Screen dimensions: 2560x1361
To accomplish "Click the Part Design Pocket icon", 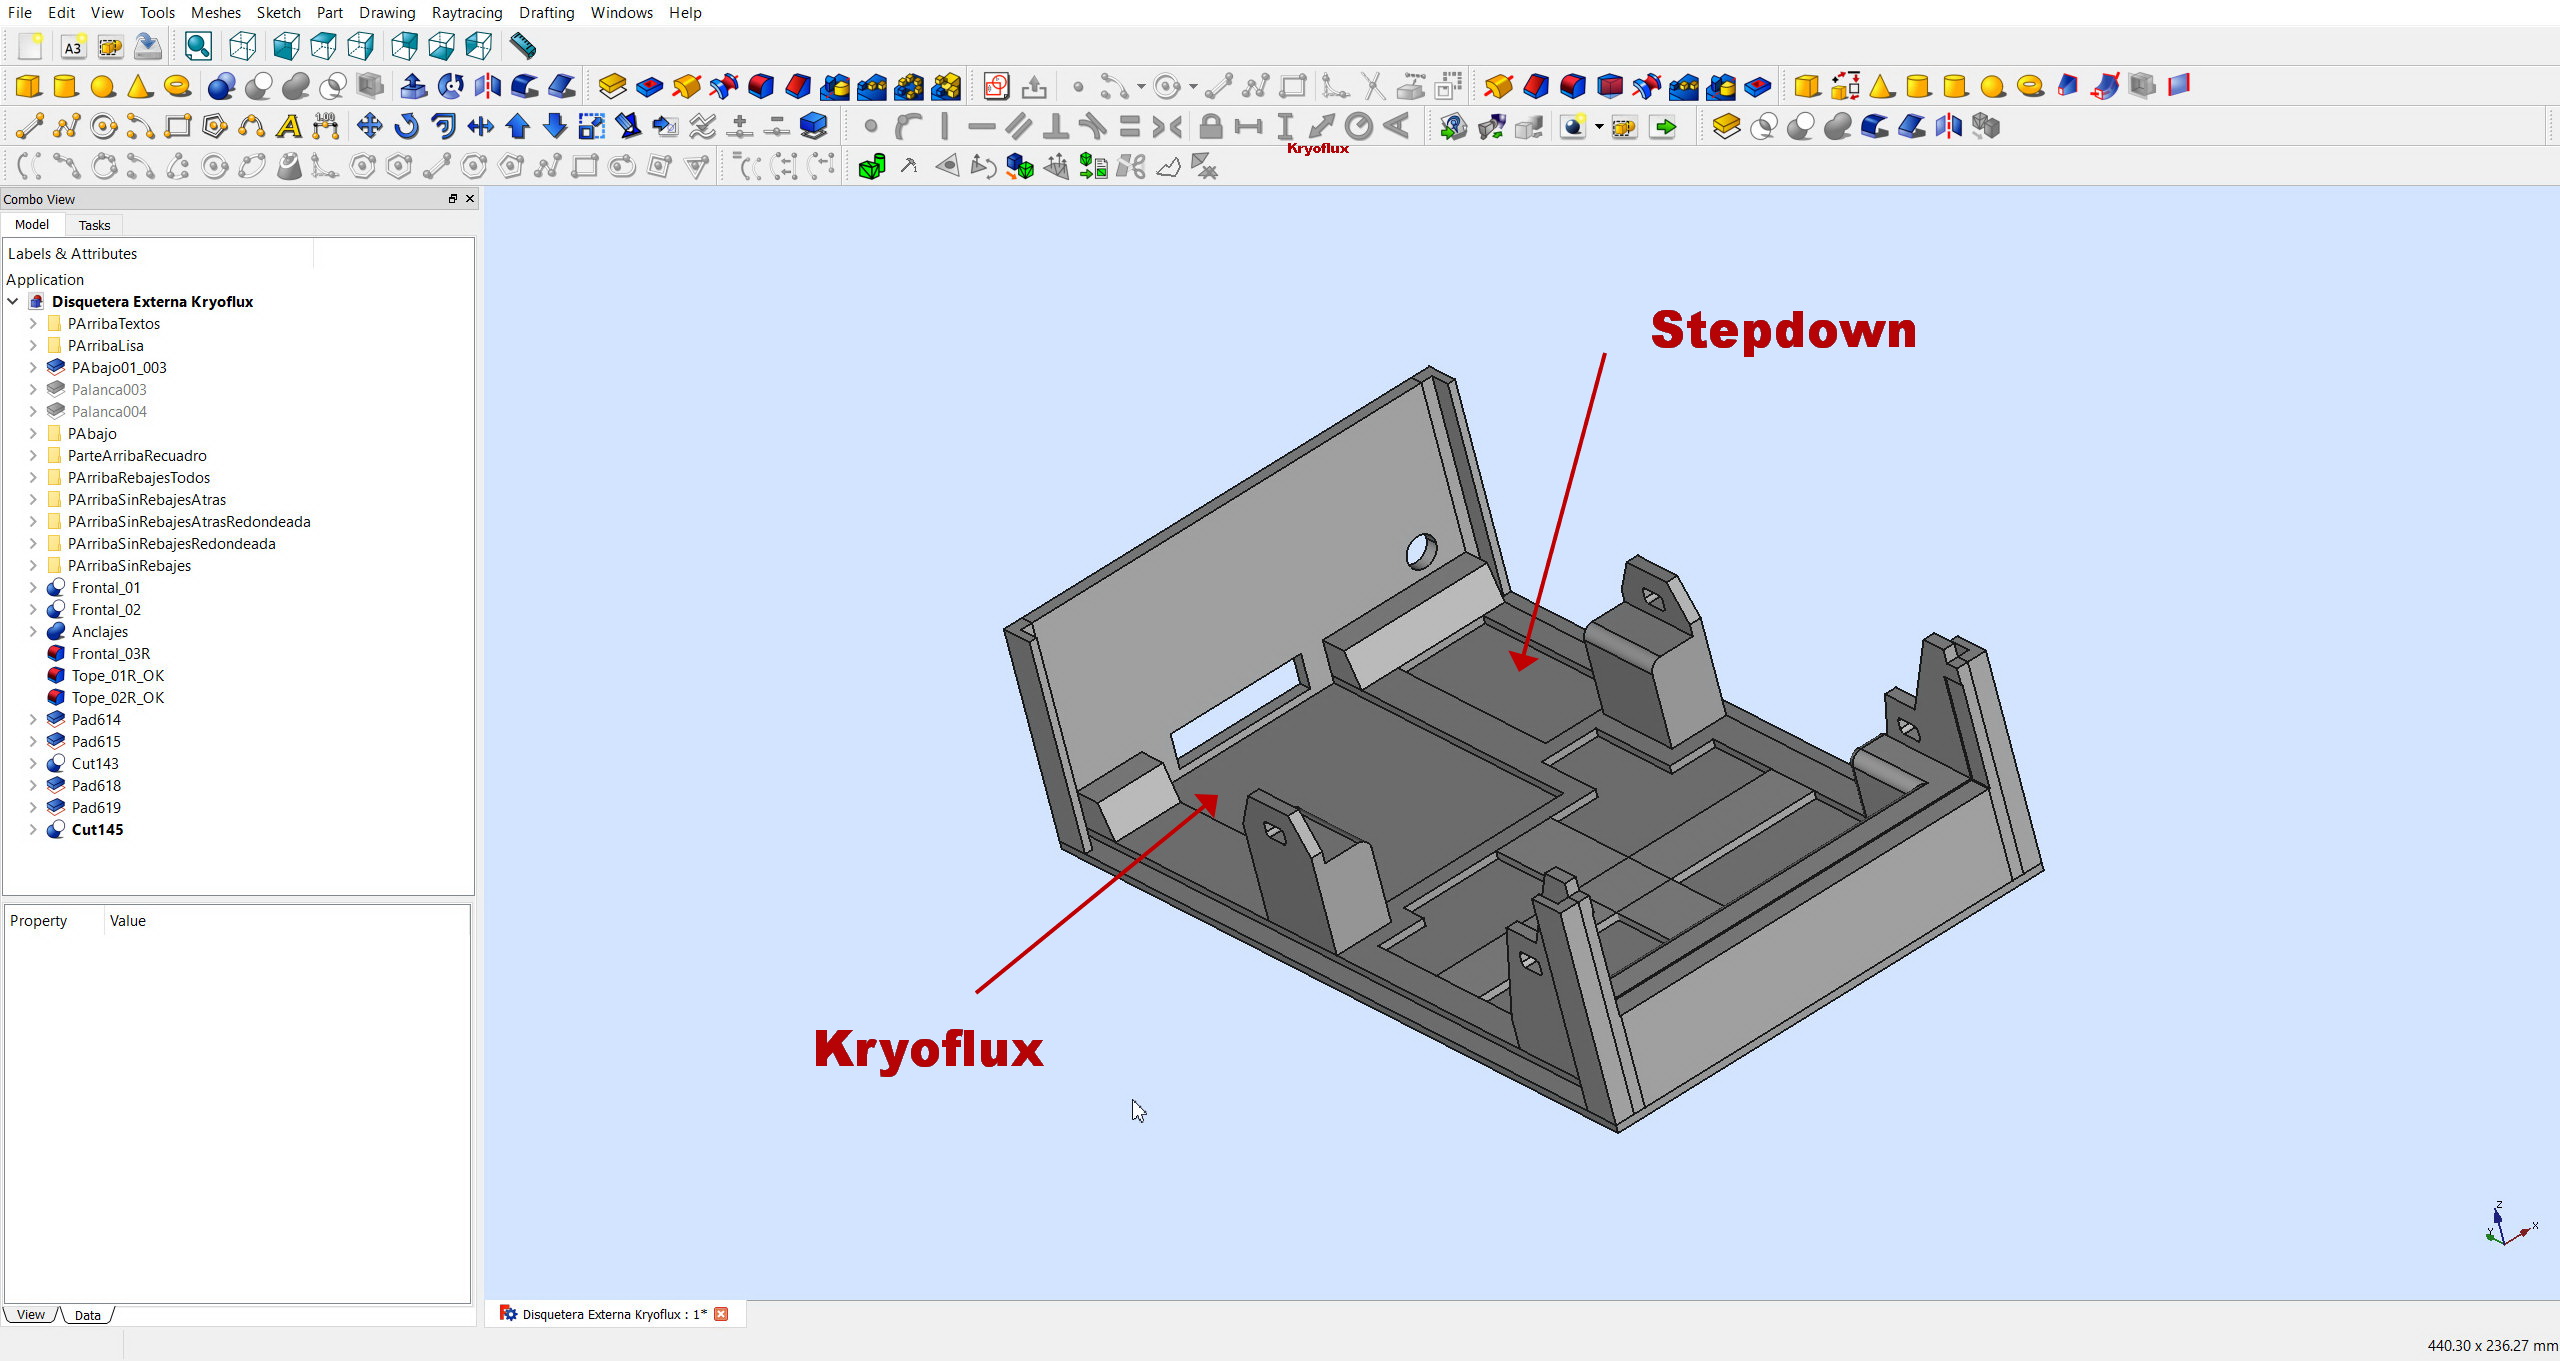I will pos(649,86).
